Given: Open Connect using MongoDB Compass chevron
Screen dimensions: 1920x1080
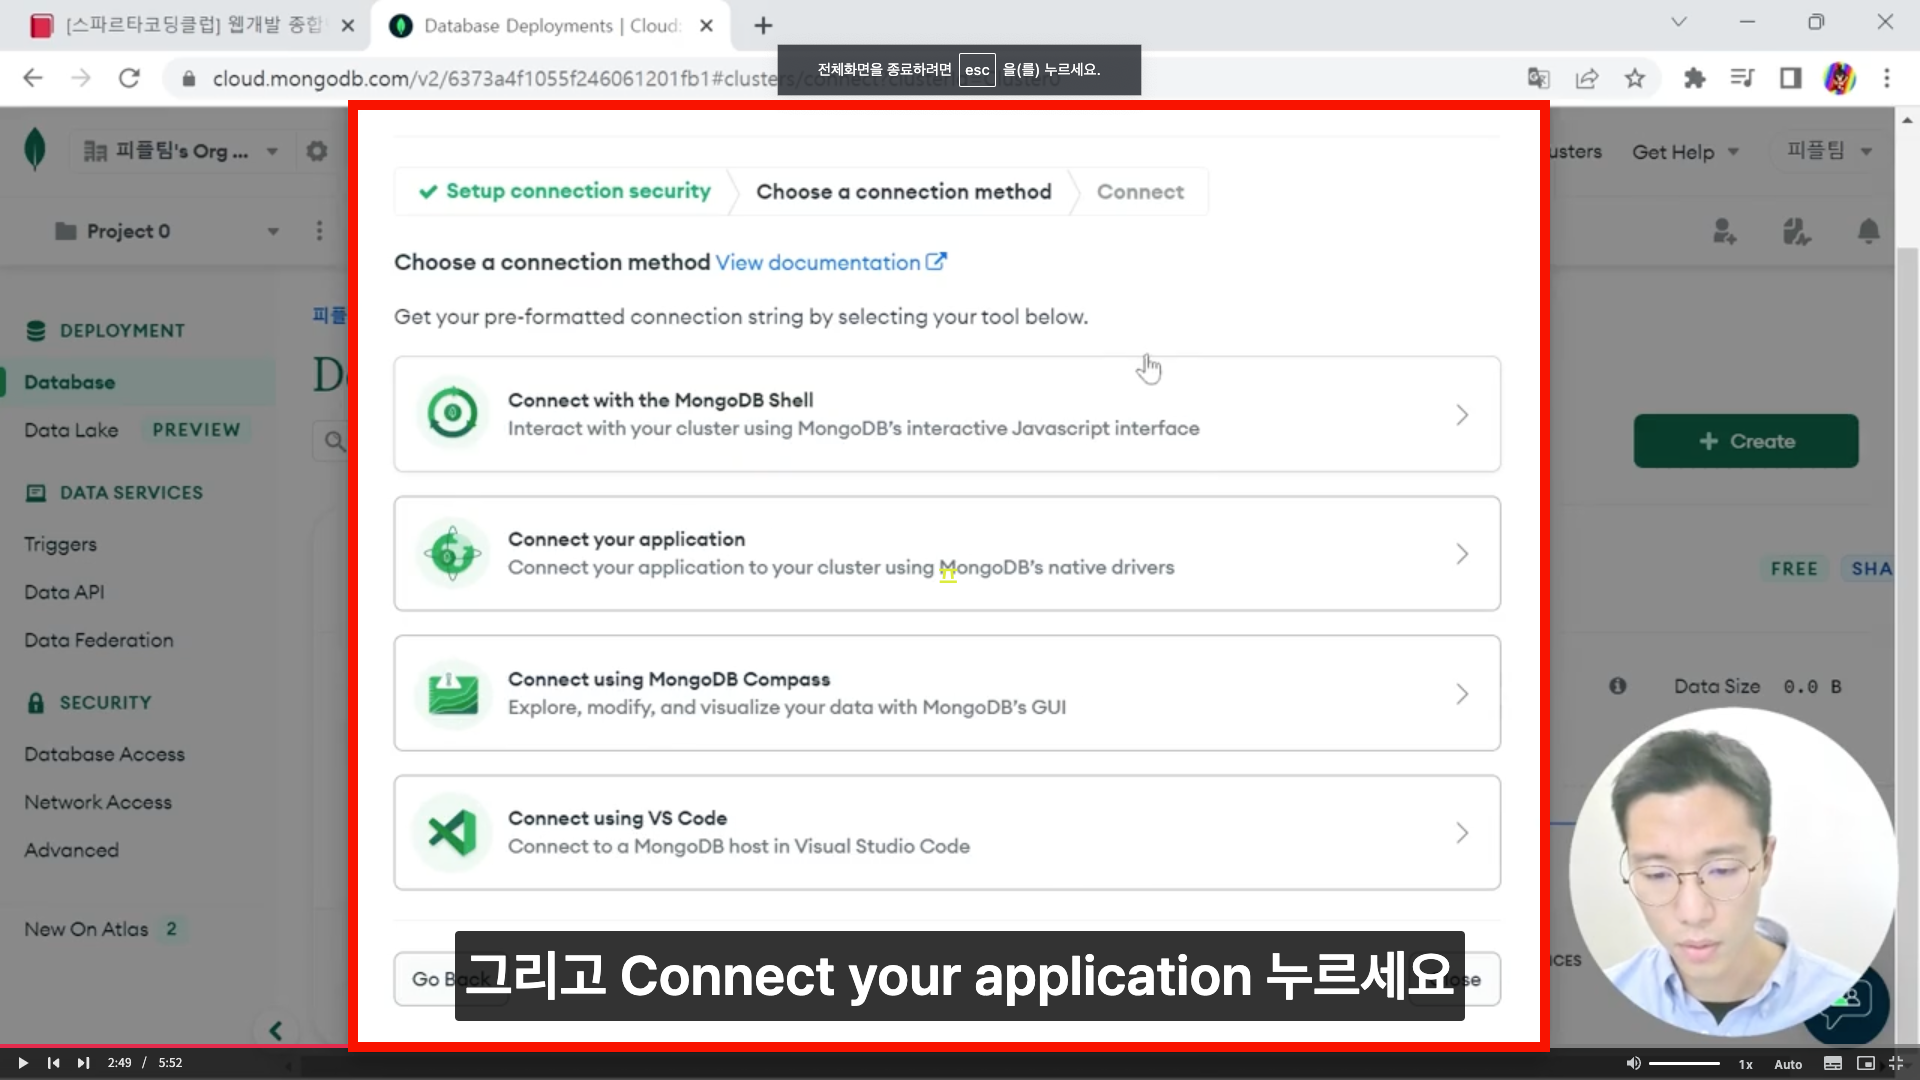Looking at the screenshot, I should pyautogui.click(x=1462, y=693).
